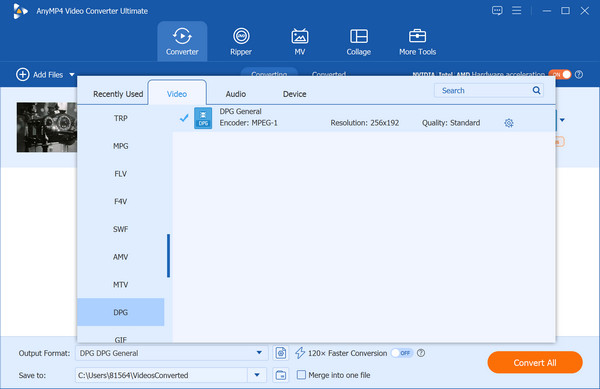Choose FLV format in list
This screenshot has width=600, height=389.
pos(121,174)
